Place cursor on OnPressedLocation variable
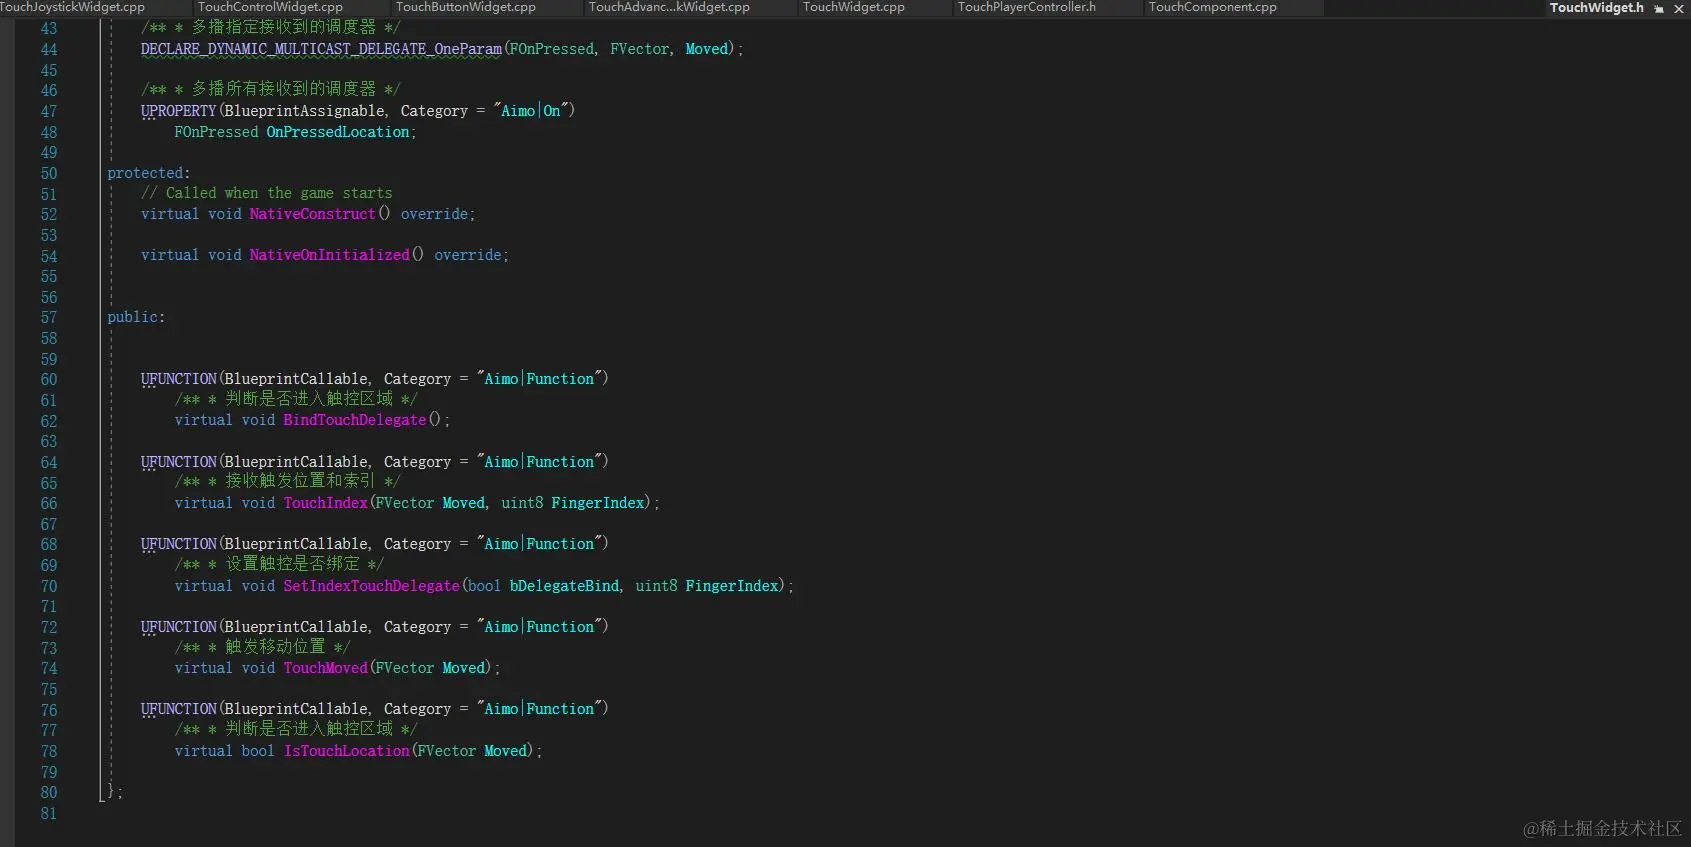 (x=338, y=132)
